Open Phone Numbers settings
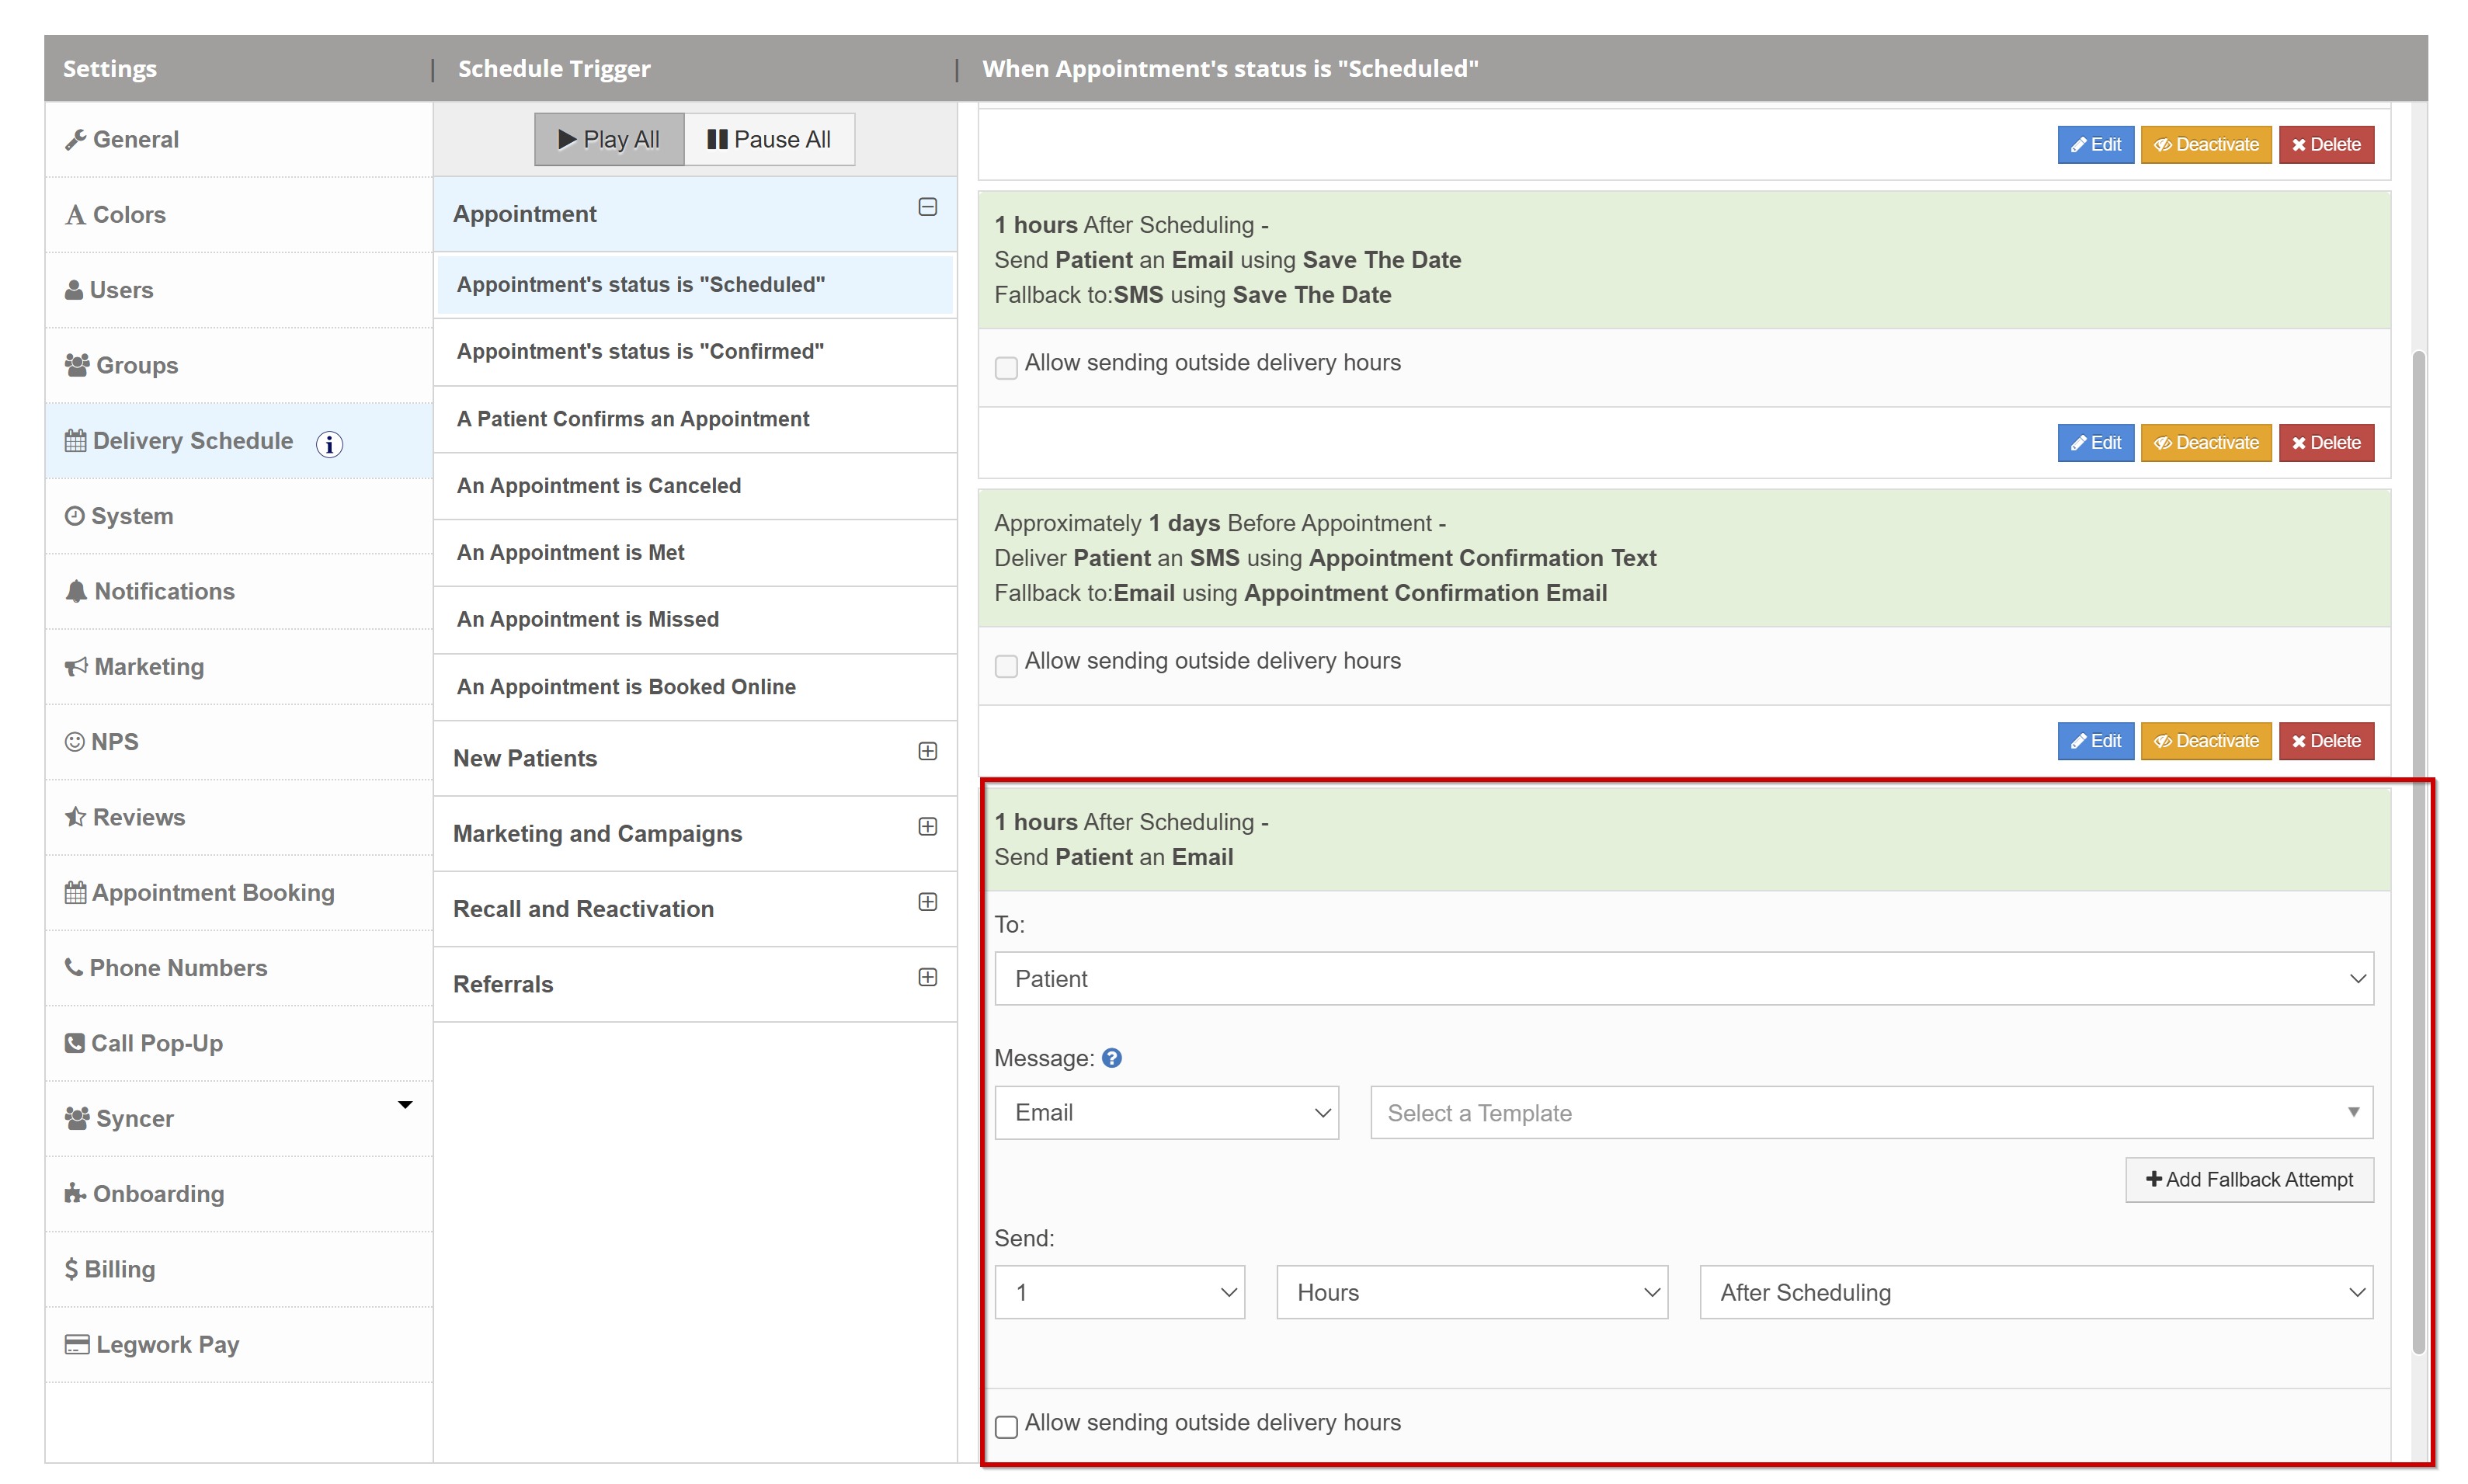 coord(238,968)
